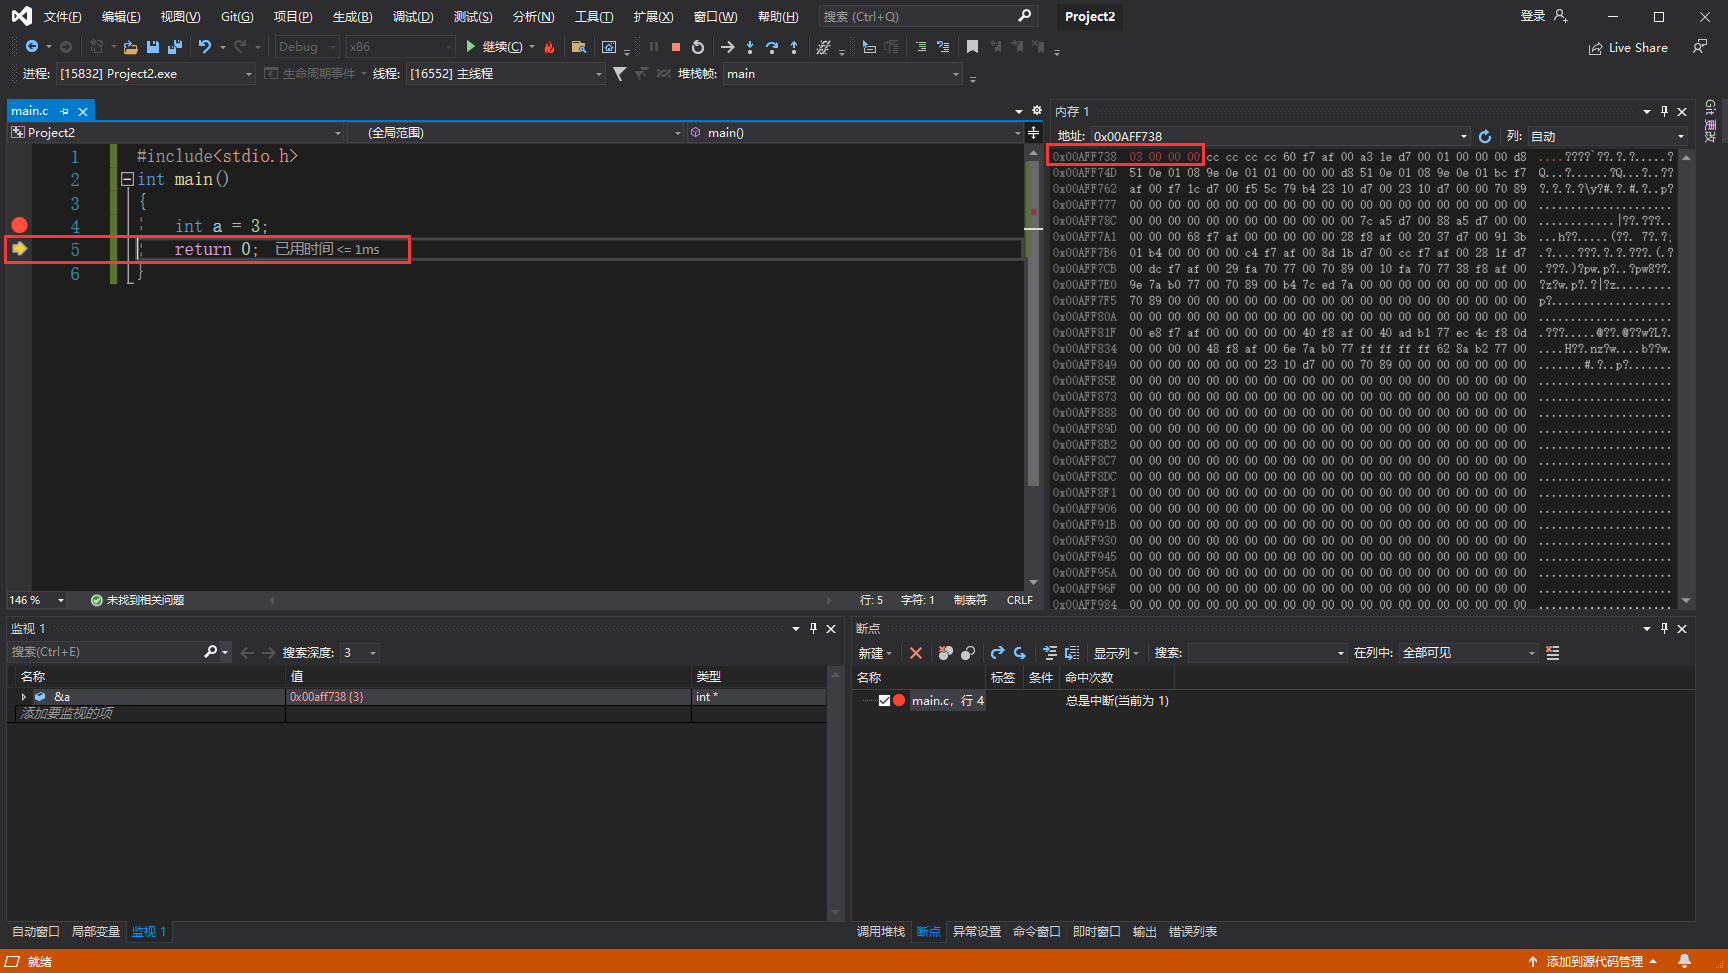Disable the main.c 行4 breakpoint checkbox
Viewport: 1728px width, 973px height.
[884, 700]
